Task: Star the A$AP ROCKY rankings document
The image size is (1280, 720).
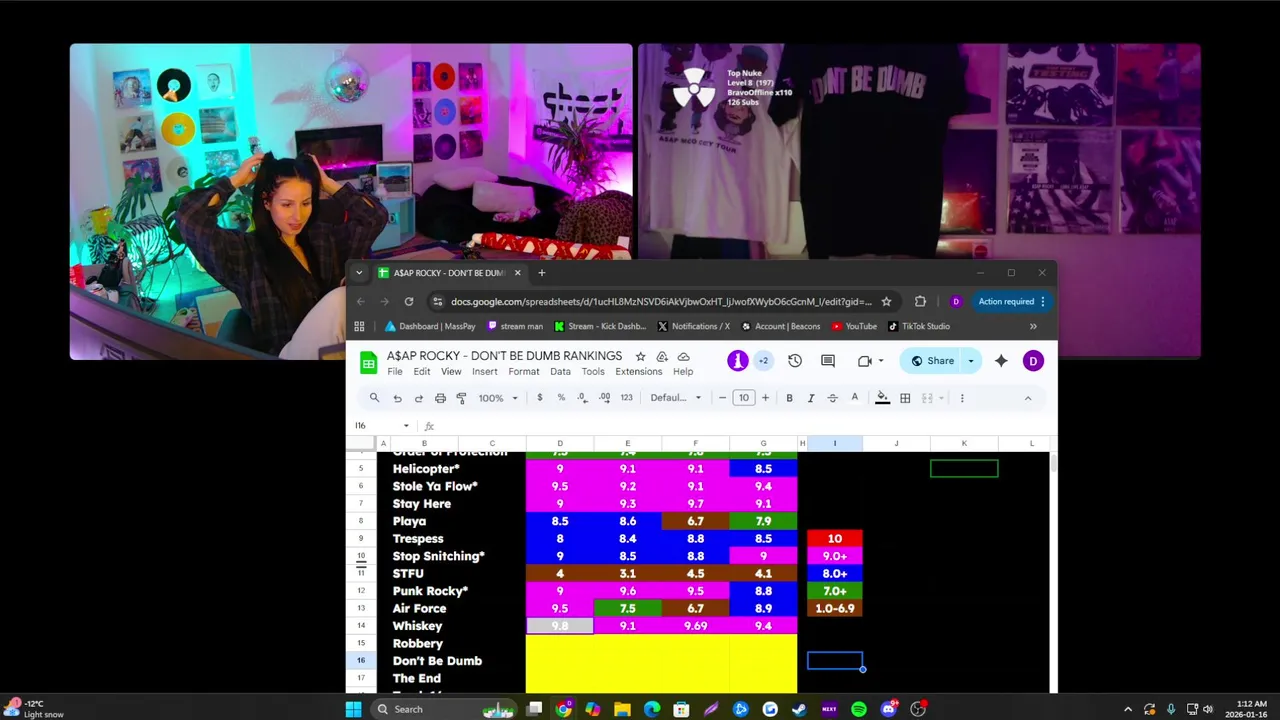Action: (640, 356)
